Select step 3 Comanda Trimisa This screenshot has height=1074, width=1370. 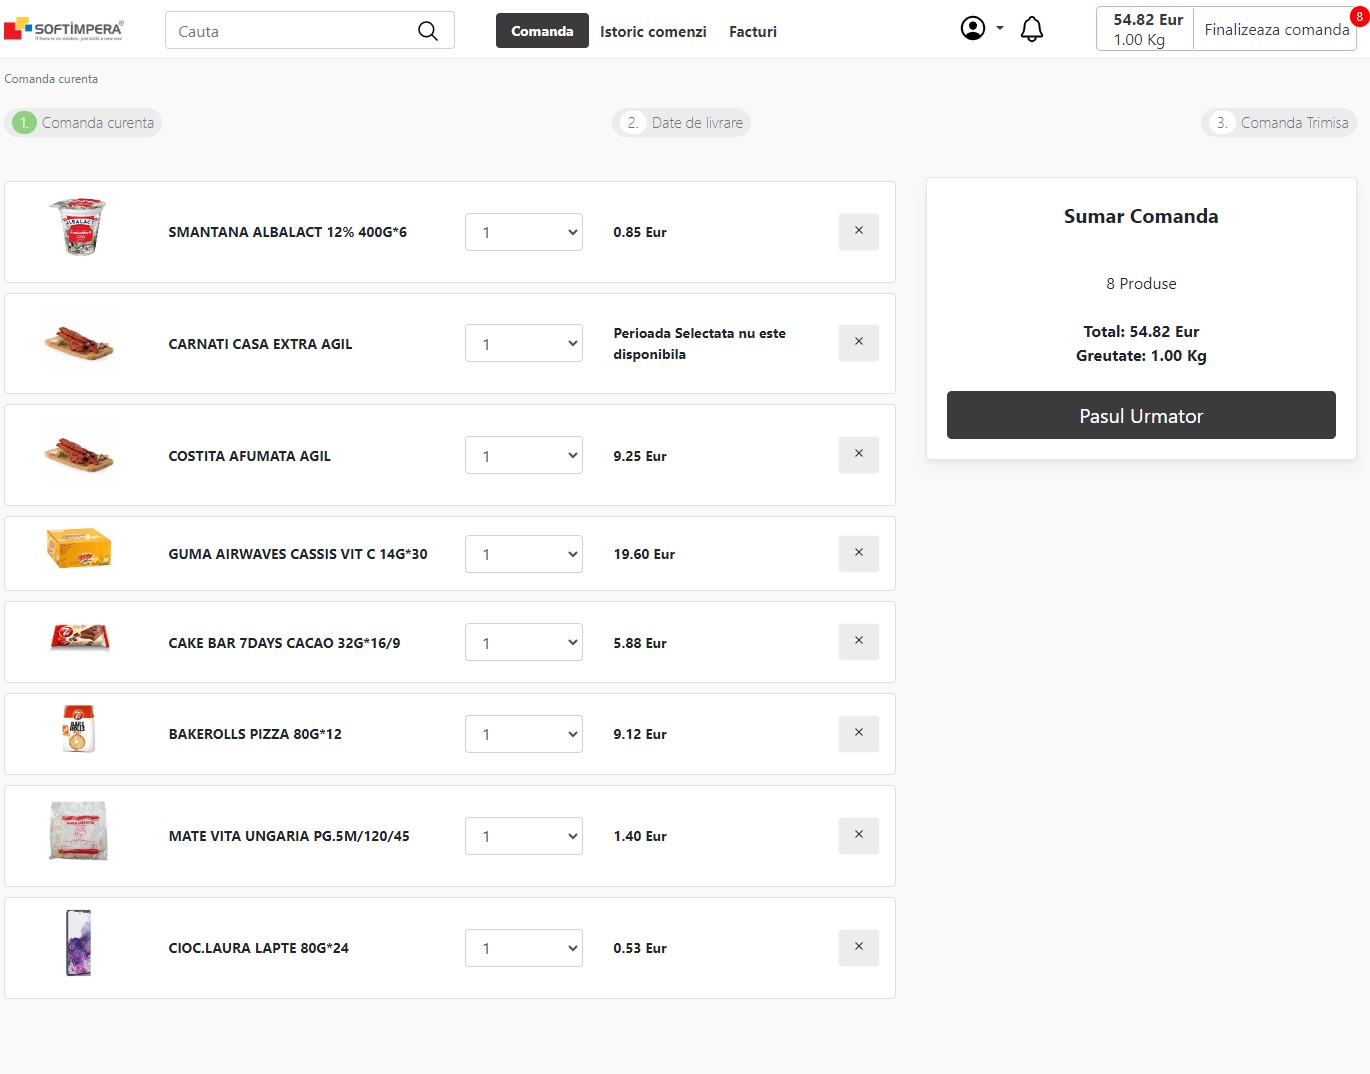click(1279, 123)
